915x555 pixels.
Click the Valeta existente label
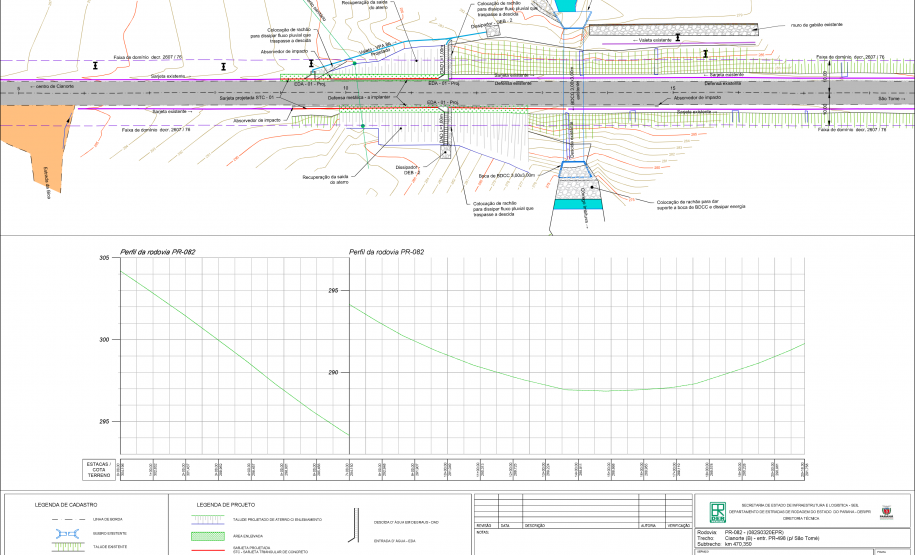click(x=651, y=40)
